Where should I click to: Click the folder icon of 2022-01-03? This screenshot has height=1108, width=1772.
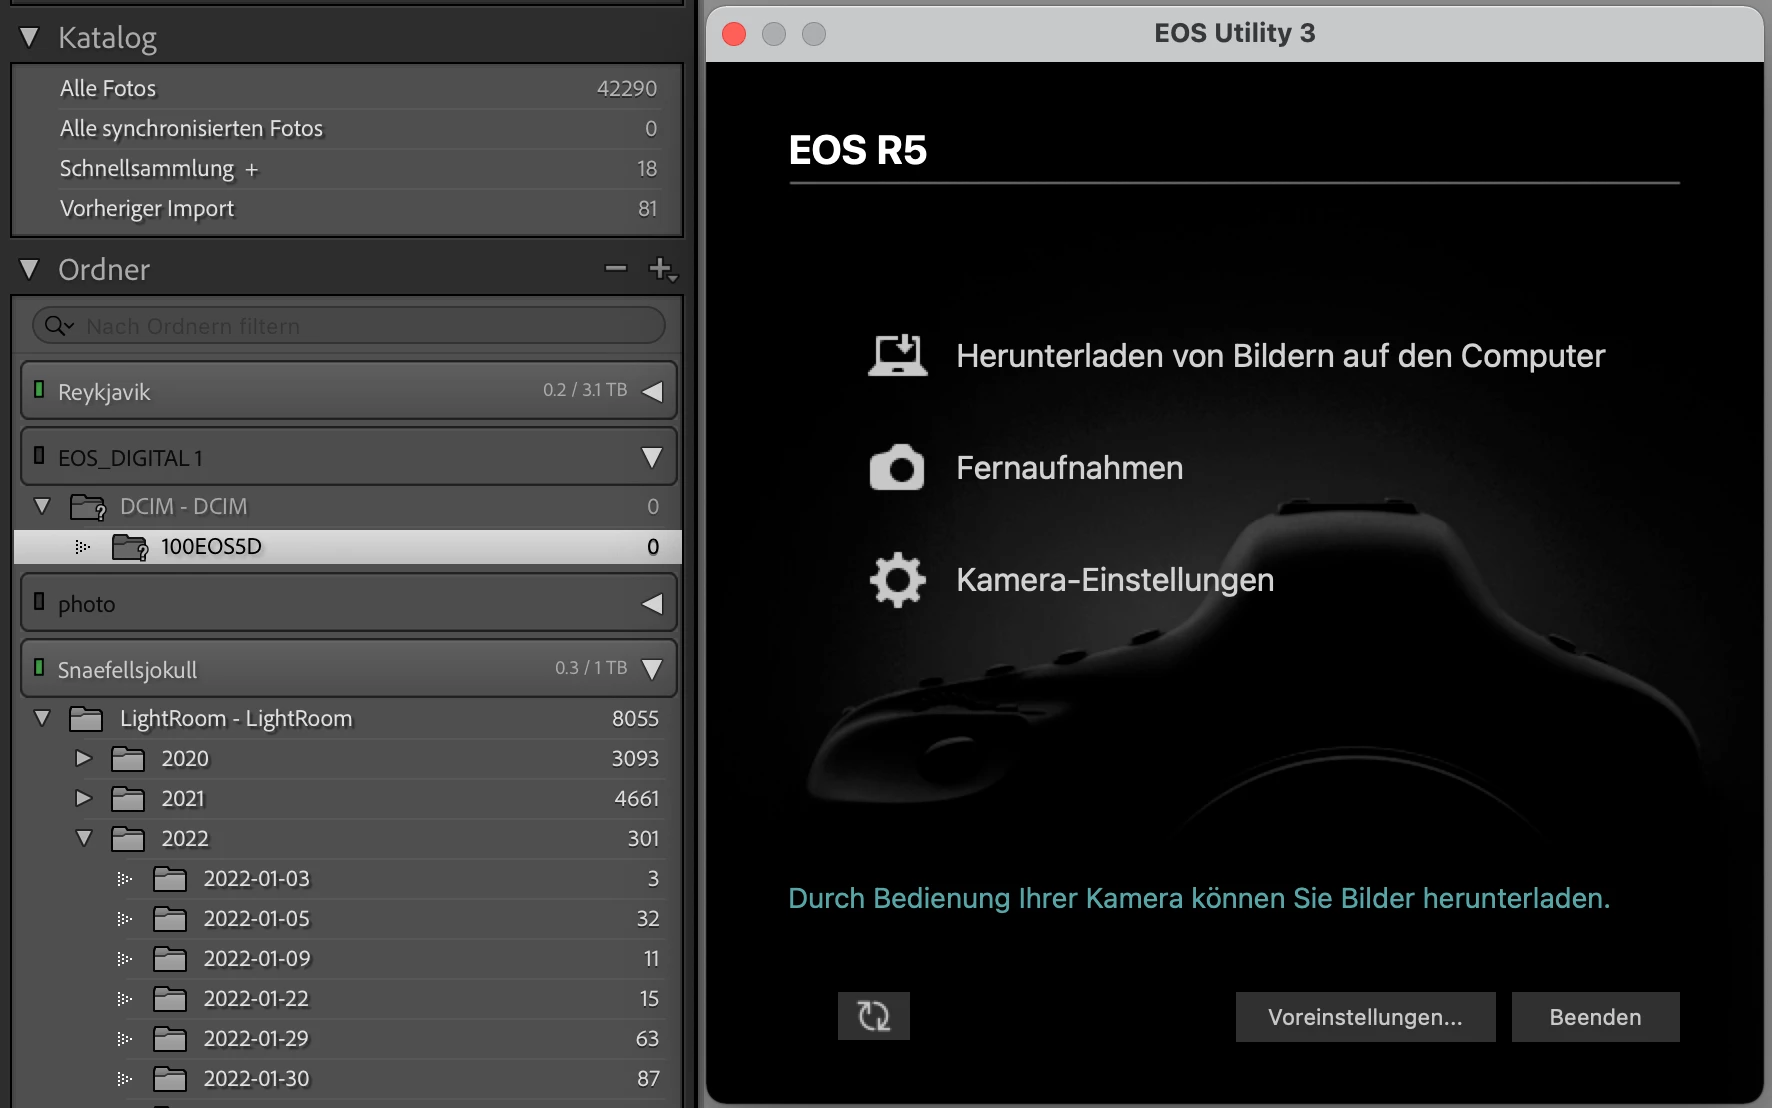click(x=170, y=879)
